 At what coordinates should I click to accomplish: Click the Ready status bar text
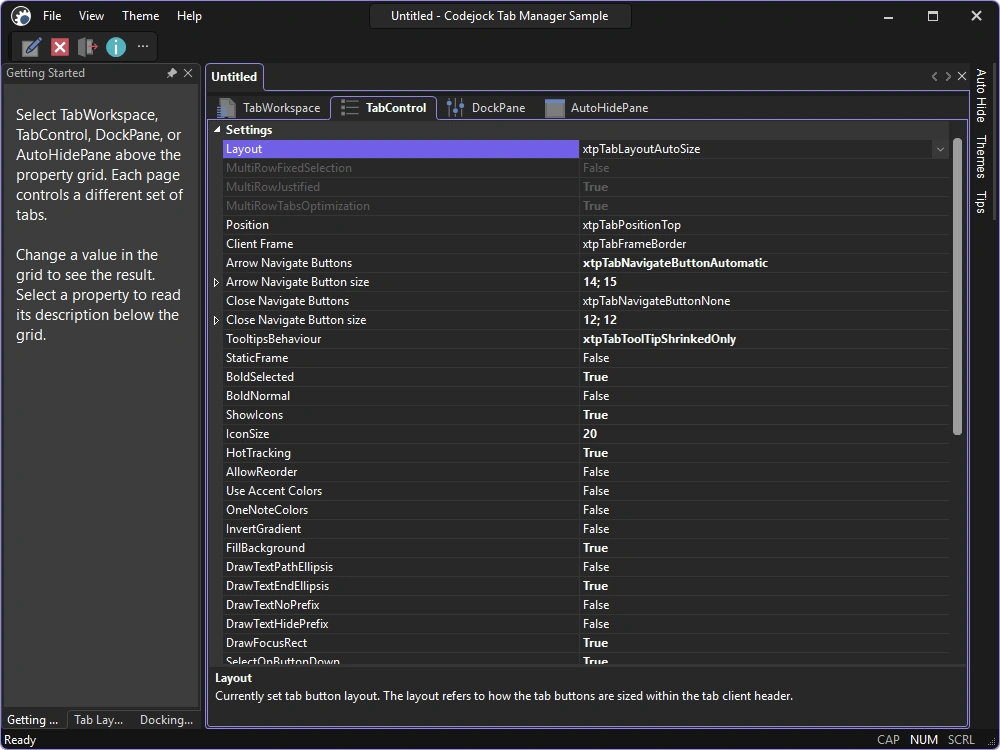click(x=20, y=740)
